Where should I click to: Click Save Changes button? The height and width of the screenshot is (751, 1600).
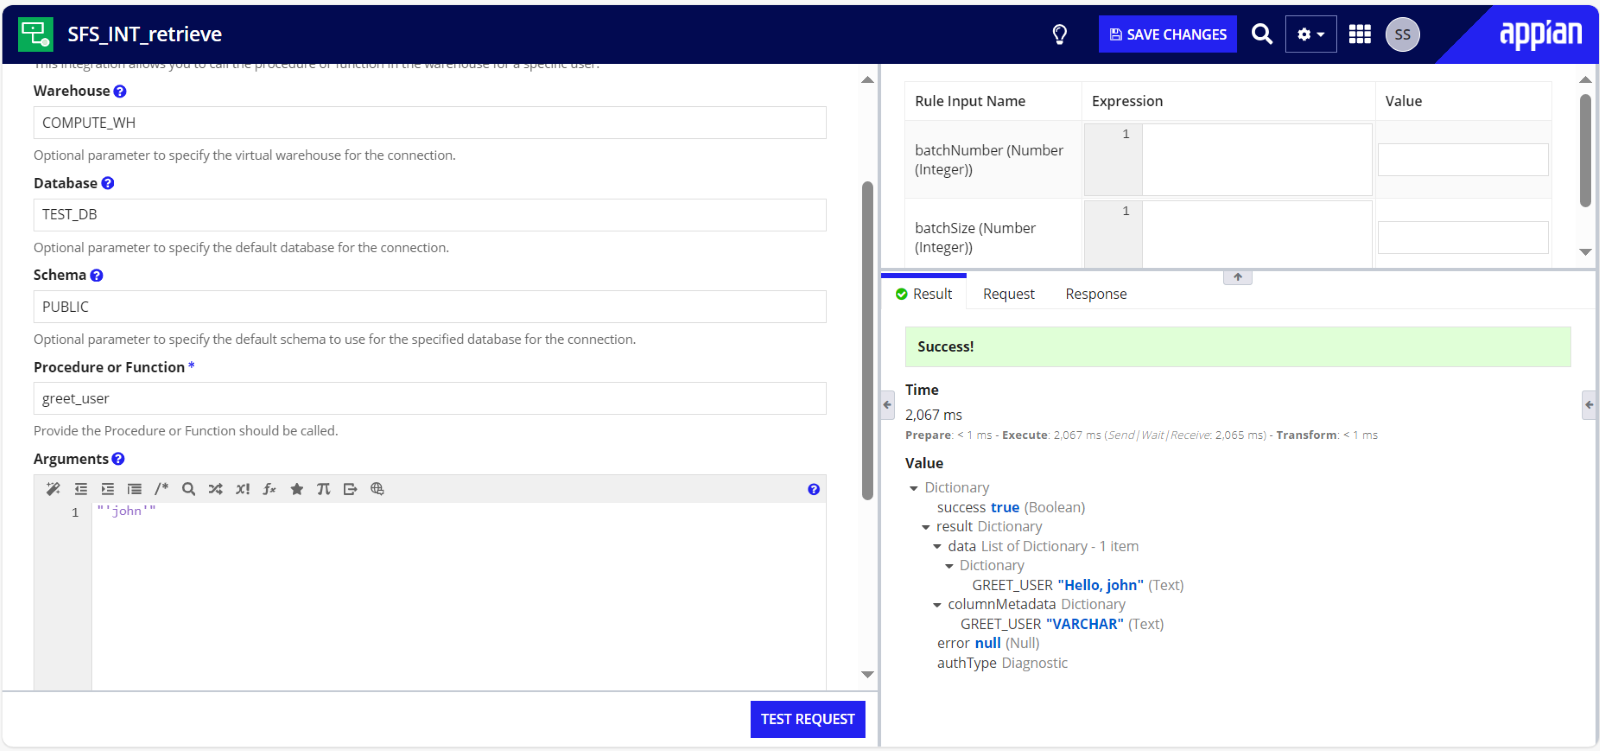pyautogui.click(x=1168, y=34)
